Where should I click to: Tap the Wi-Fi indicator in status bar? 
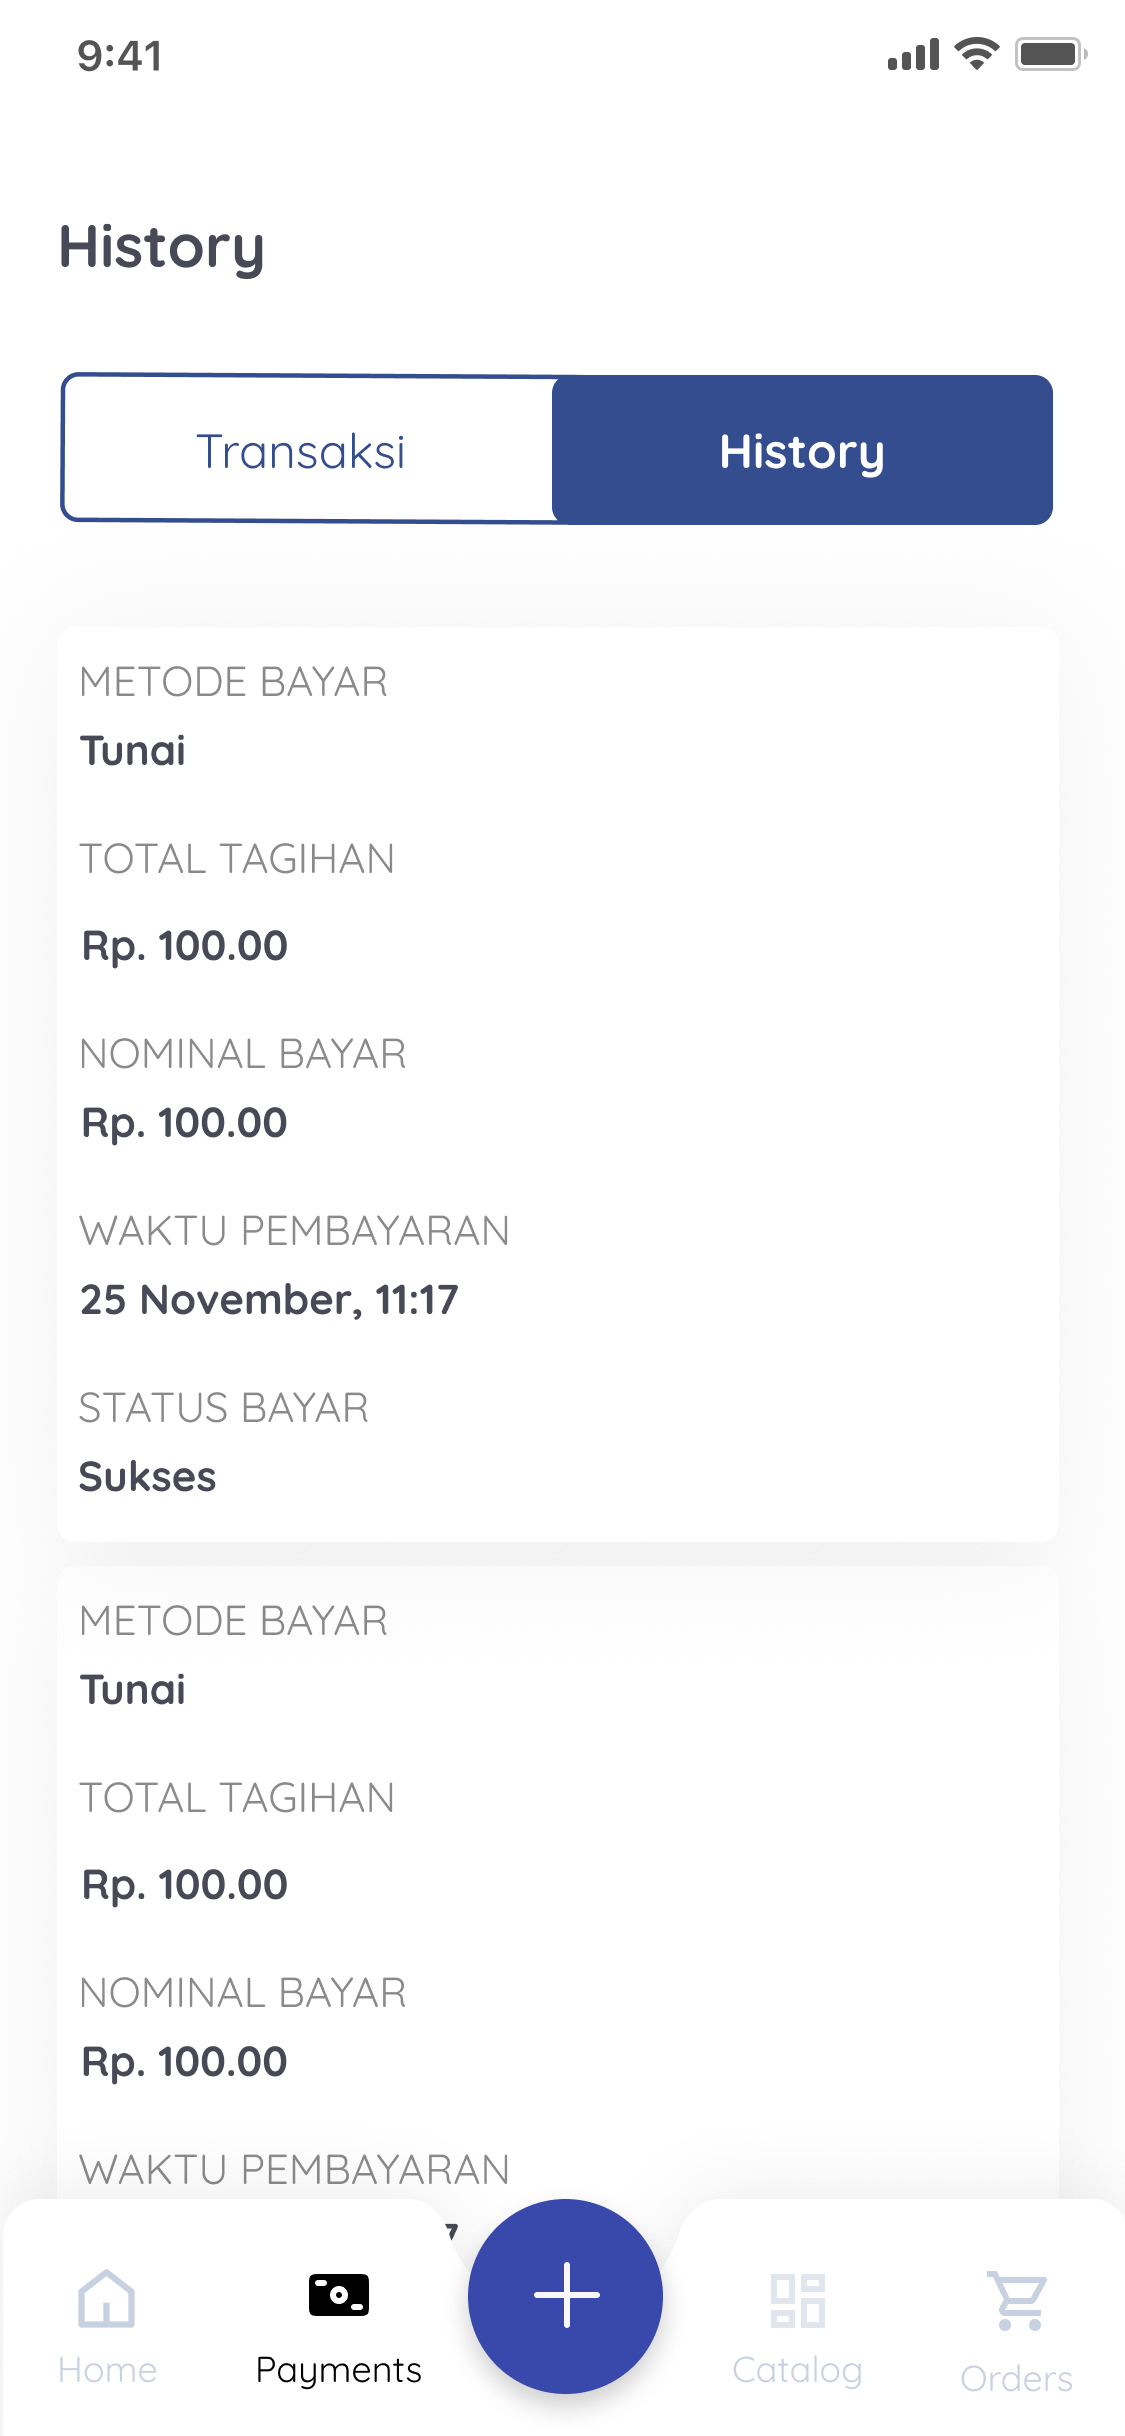[x=975, y=53]
